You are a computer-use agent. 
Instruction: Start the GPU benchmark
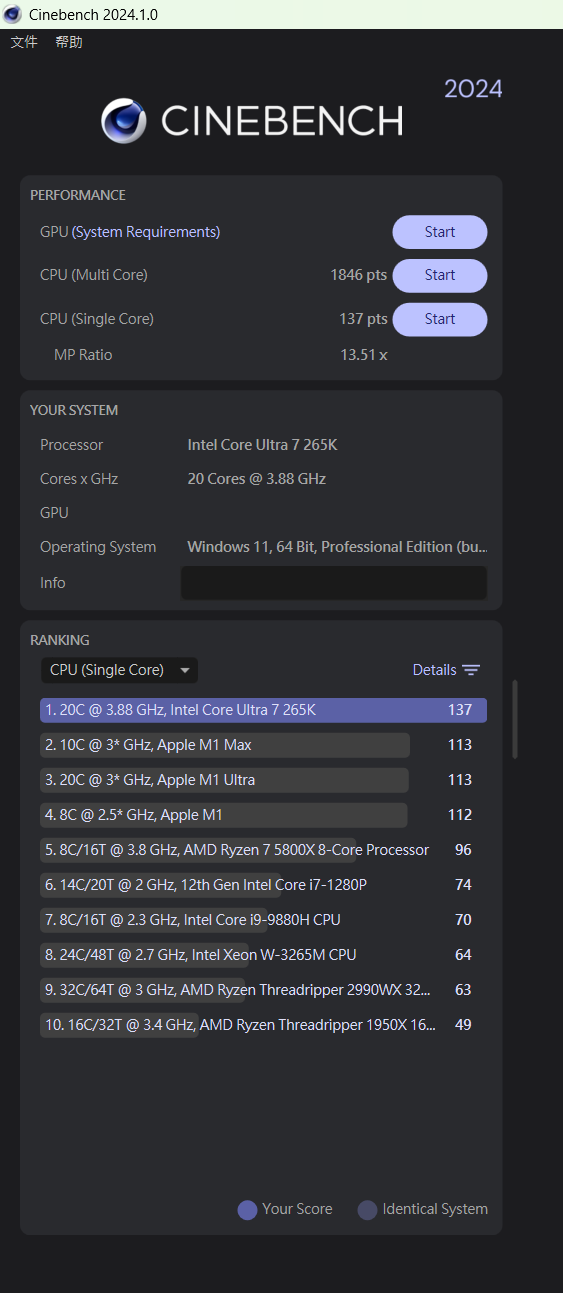pyautogui.click(x=440, y=232)
